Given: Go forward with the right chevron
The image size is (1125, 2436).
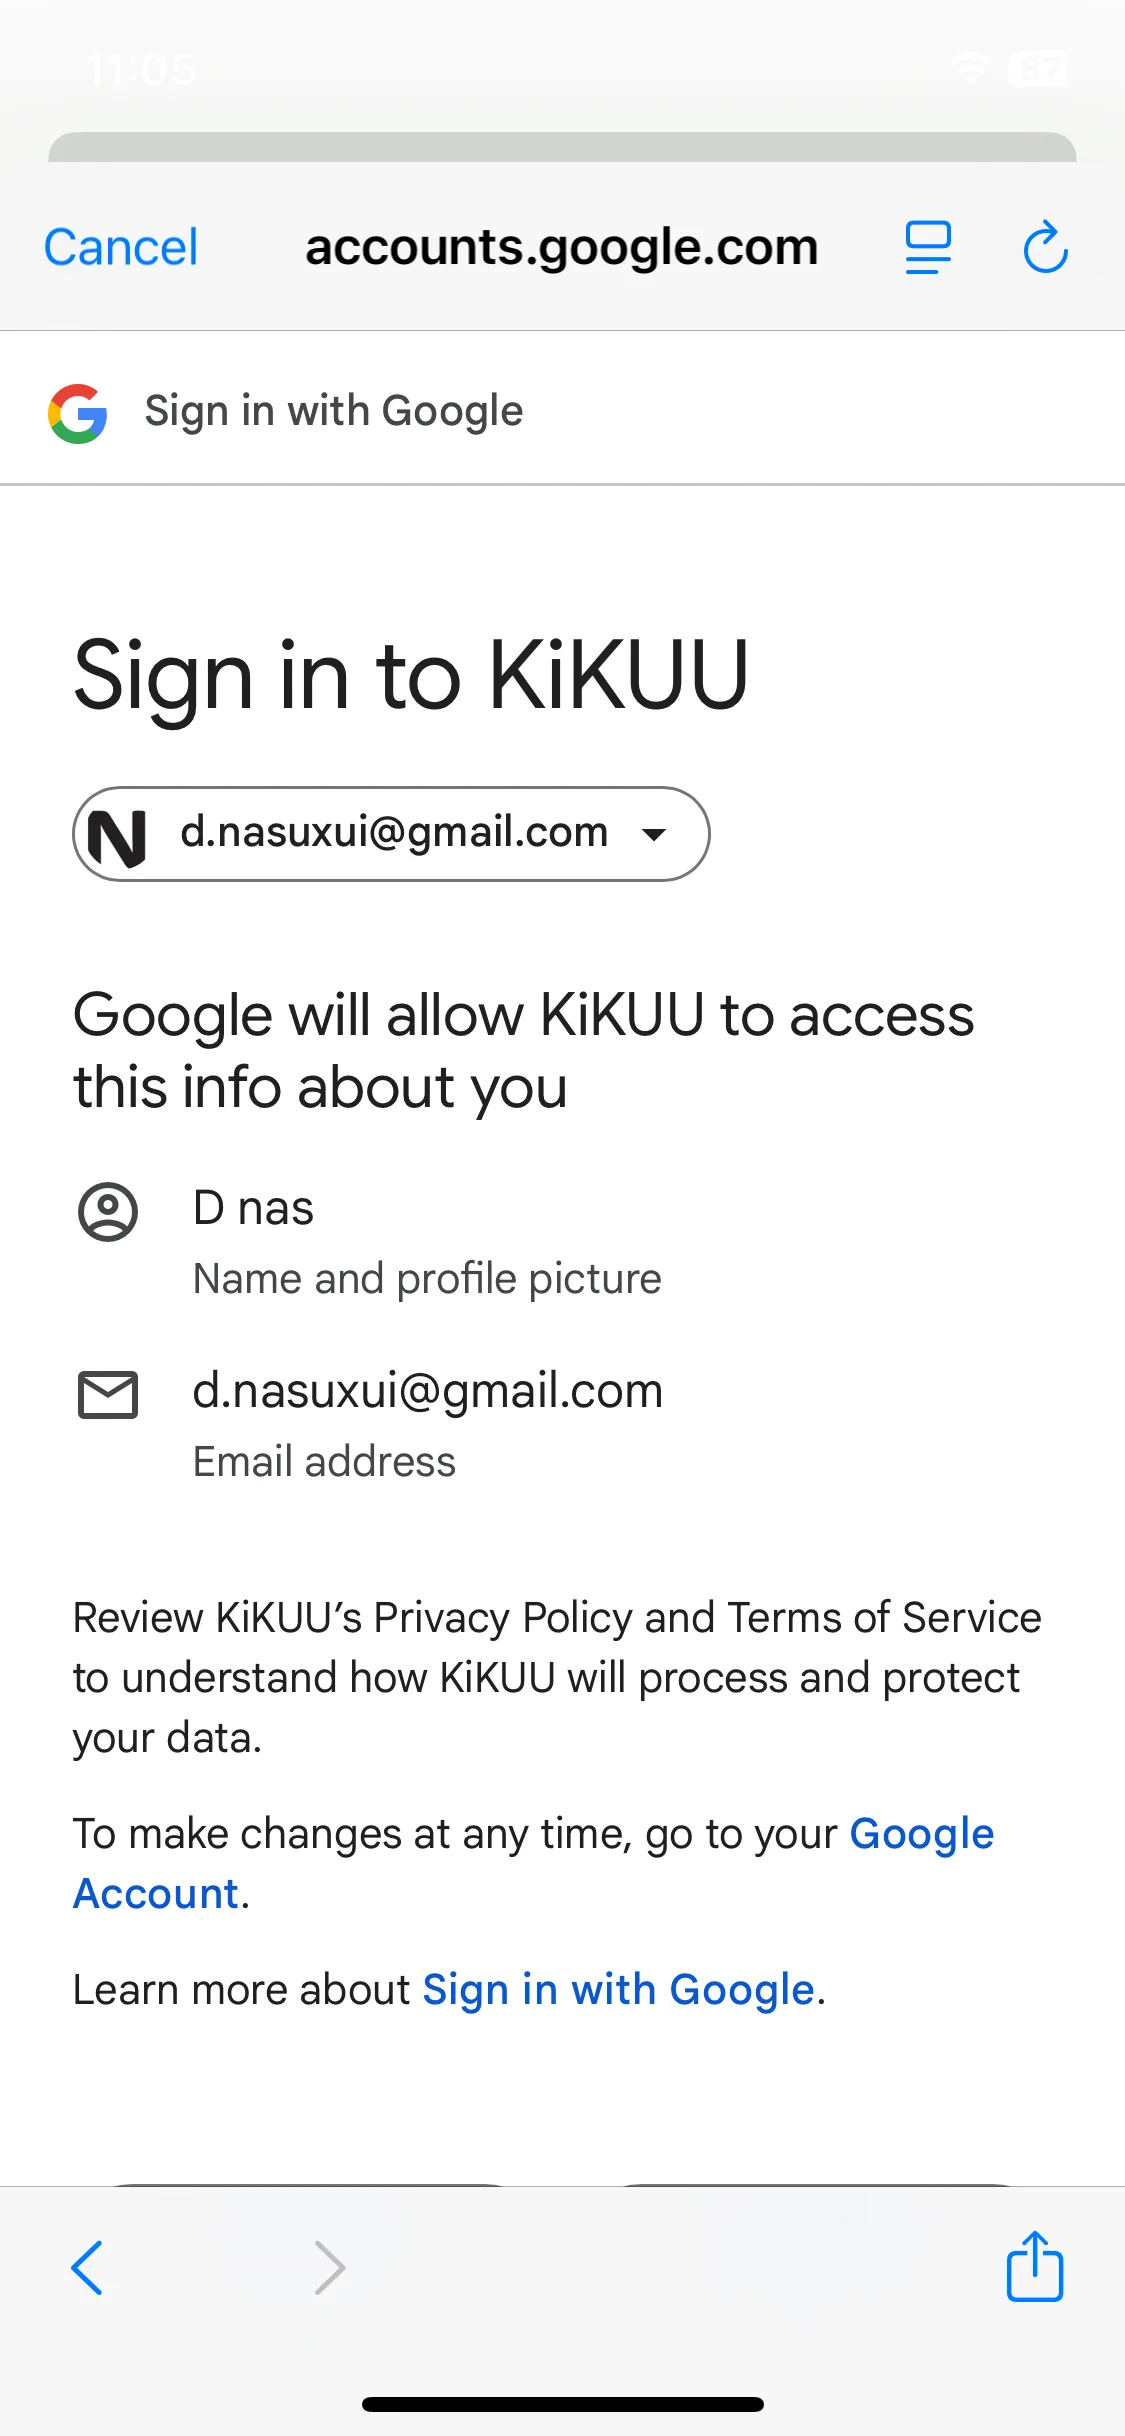Looking at the screenshot, I should (x=329, y=2267).
